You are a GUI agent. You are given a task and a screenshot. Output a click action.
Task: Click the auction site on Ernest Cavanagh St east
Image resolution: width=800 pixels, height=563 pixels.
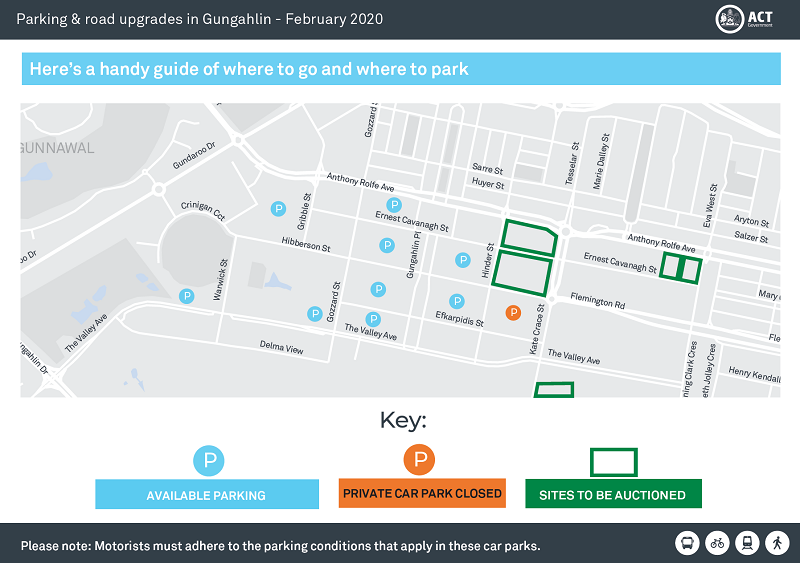(x=681, y=268)
